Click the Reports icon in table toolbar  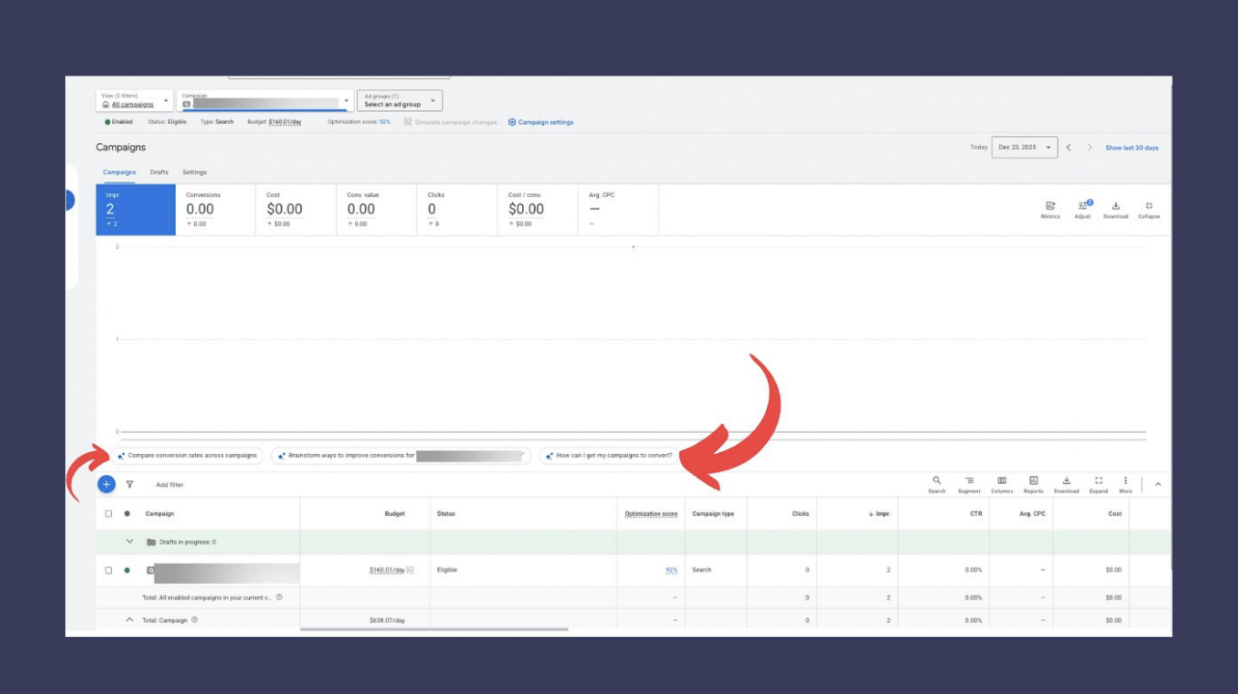[x=1034, y=484]
